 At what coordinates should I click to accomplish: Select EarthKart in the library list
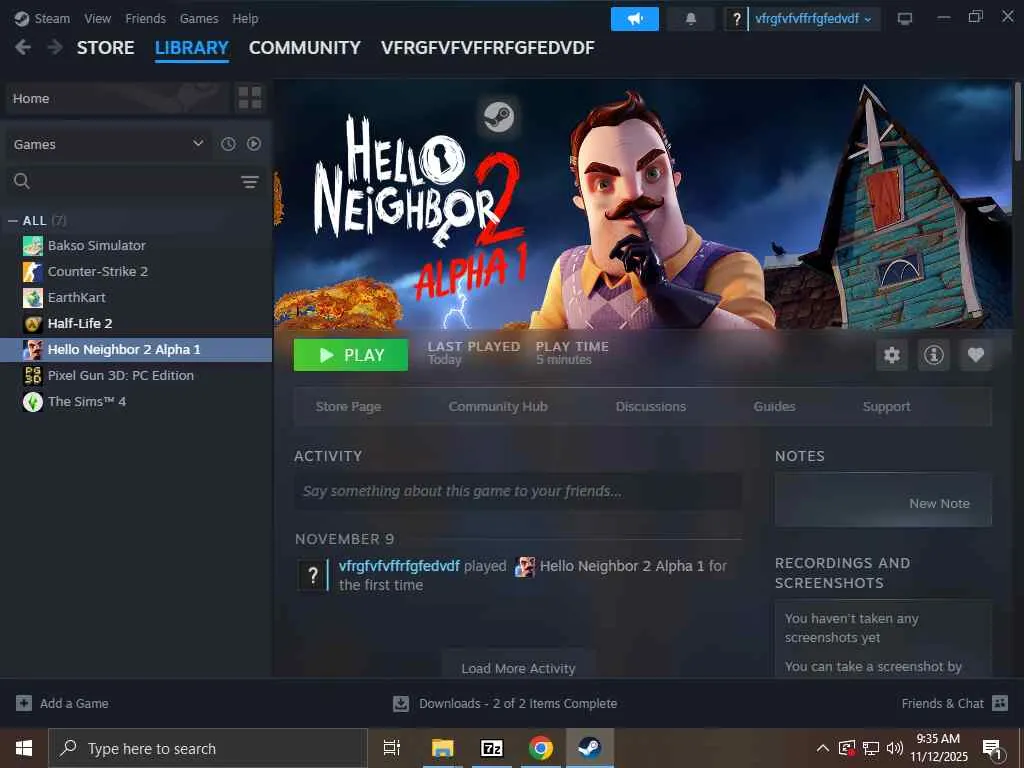point(136,298)
